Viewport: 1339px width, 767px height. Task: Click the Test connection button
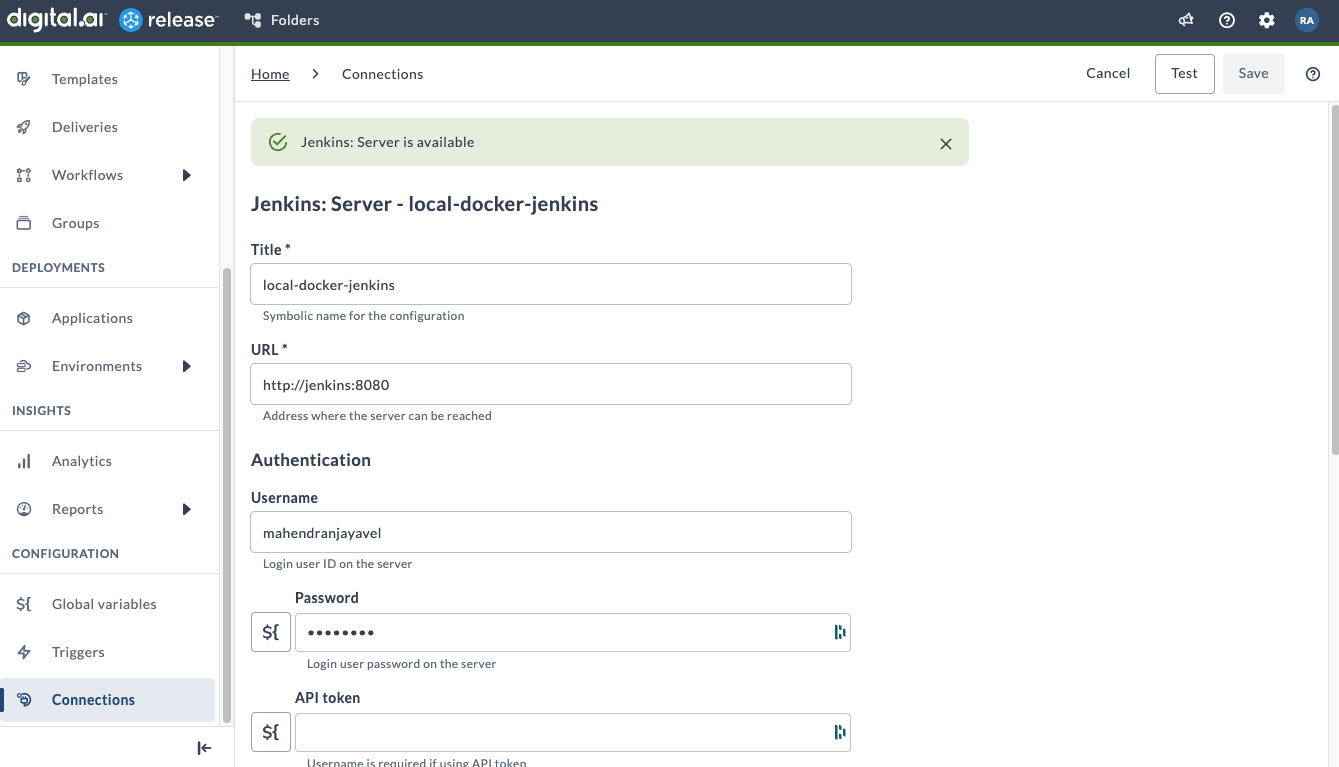tap(1184, 74)
